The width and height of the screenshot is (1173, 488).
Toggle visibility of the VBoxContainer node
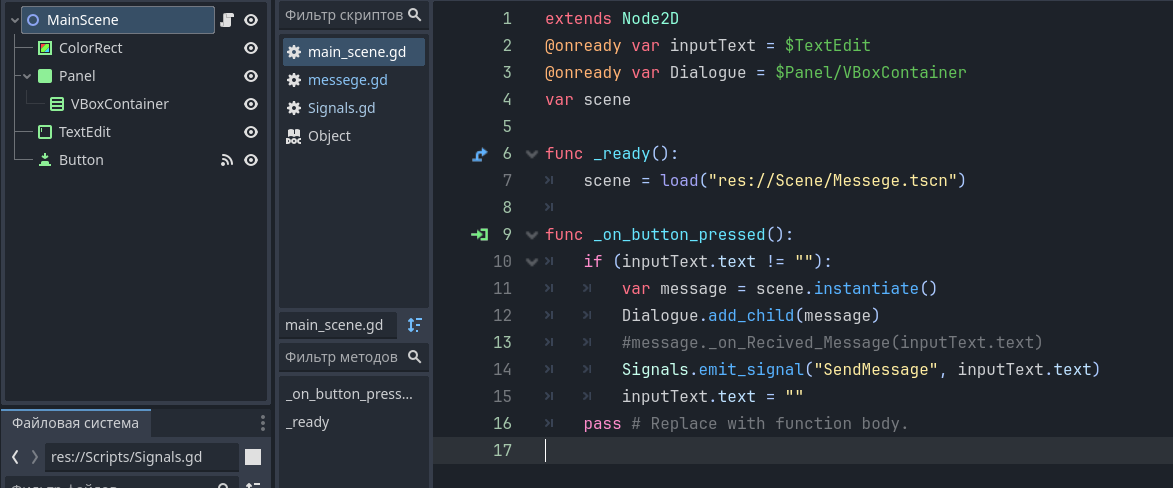(251, 104)
